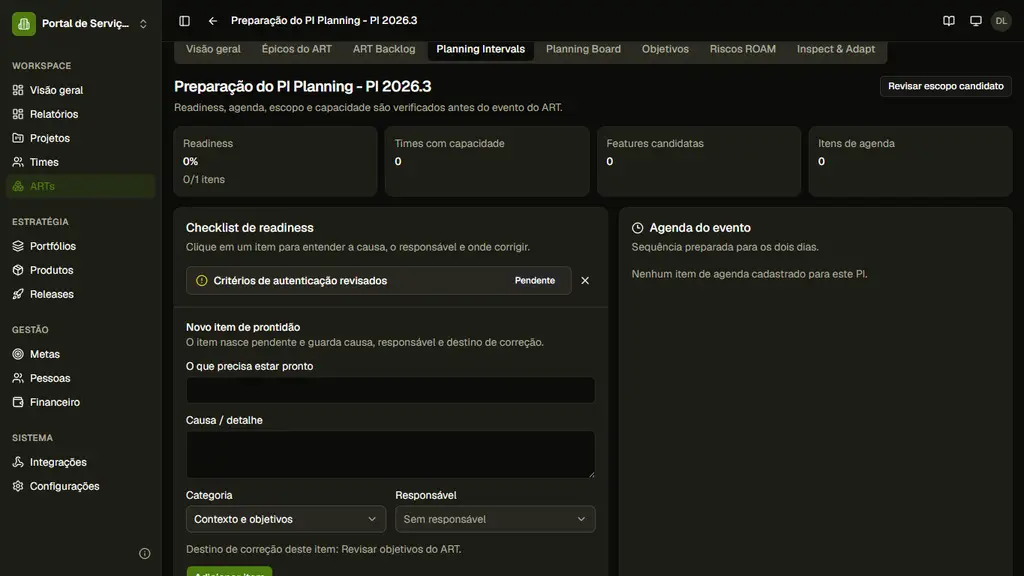This screenshot has height=576, width=1024.
Task: Open Configurações in the sidebar
Action: coord(81,486)
